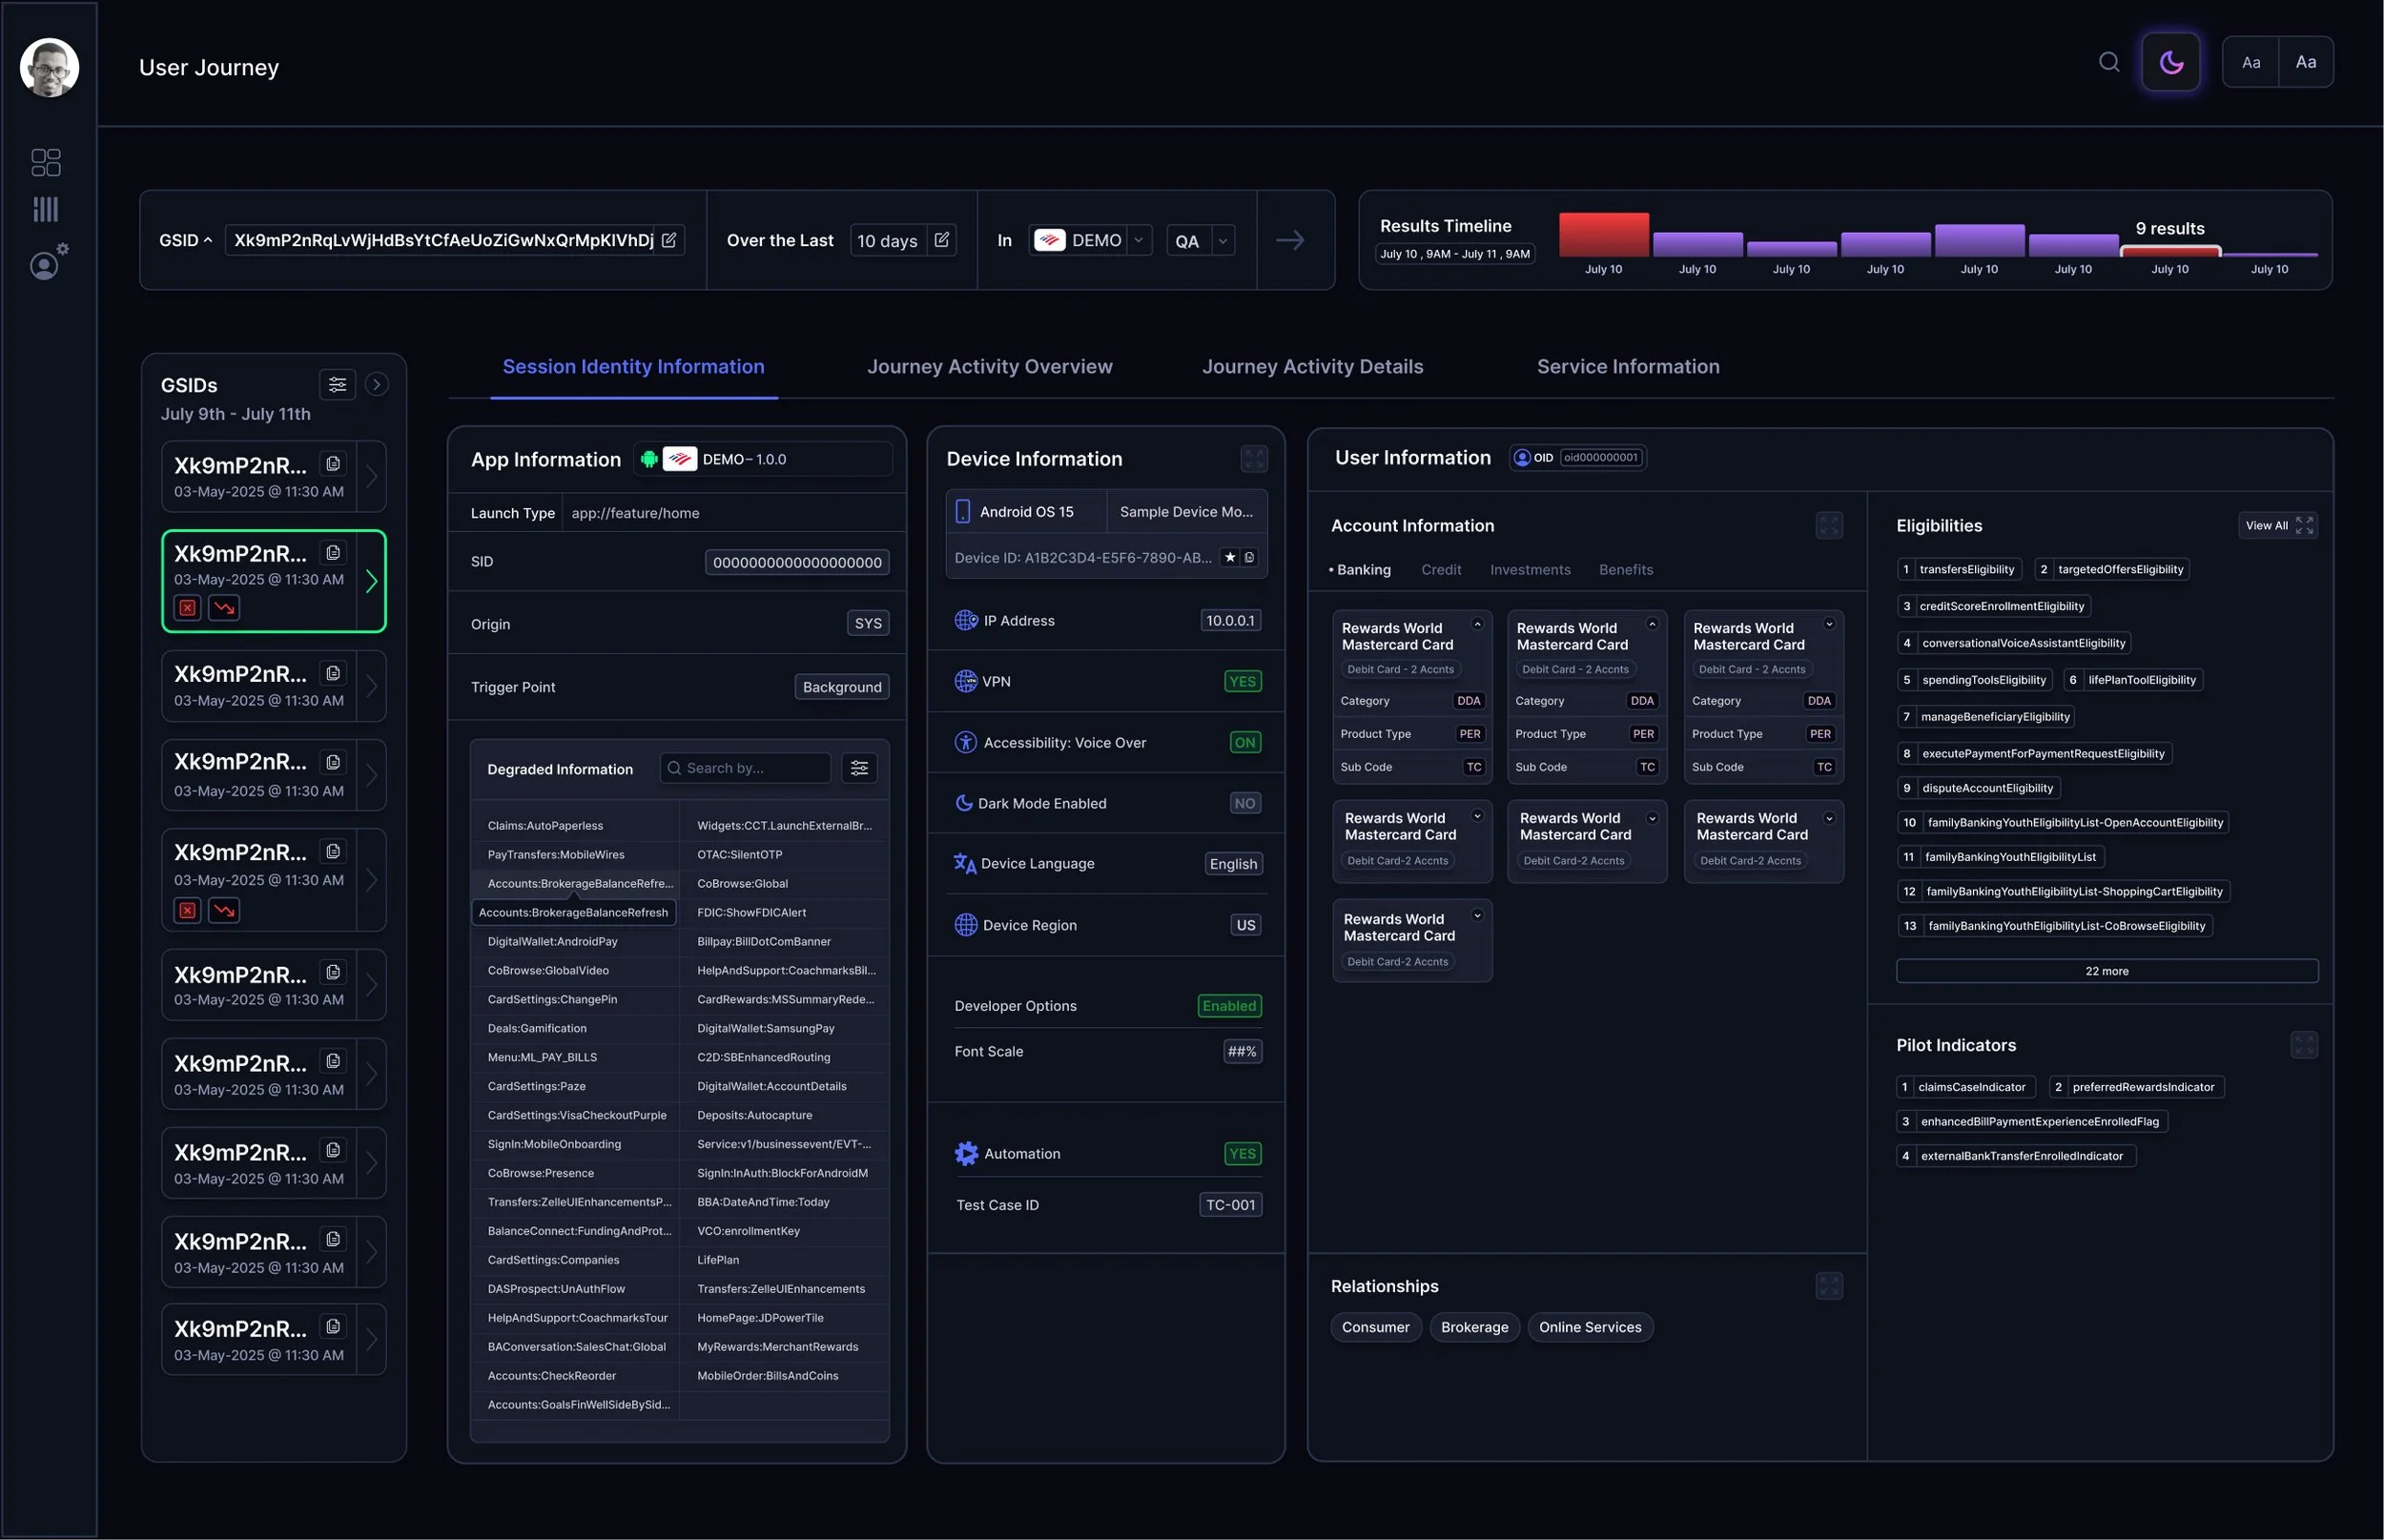The image size is (2384, 1540).
Task: Switch to Journey Activity Overview tab
Action: click(x=989, y=367)
